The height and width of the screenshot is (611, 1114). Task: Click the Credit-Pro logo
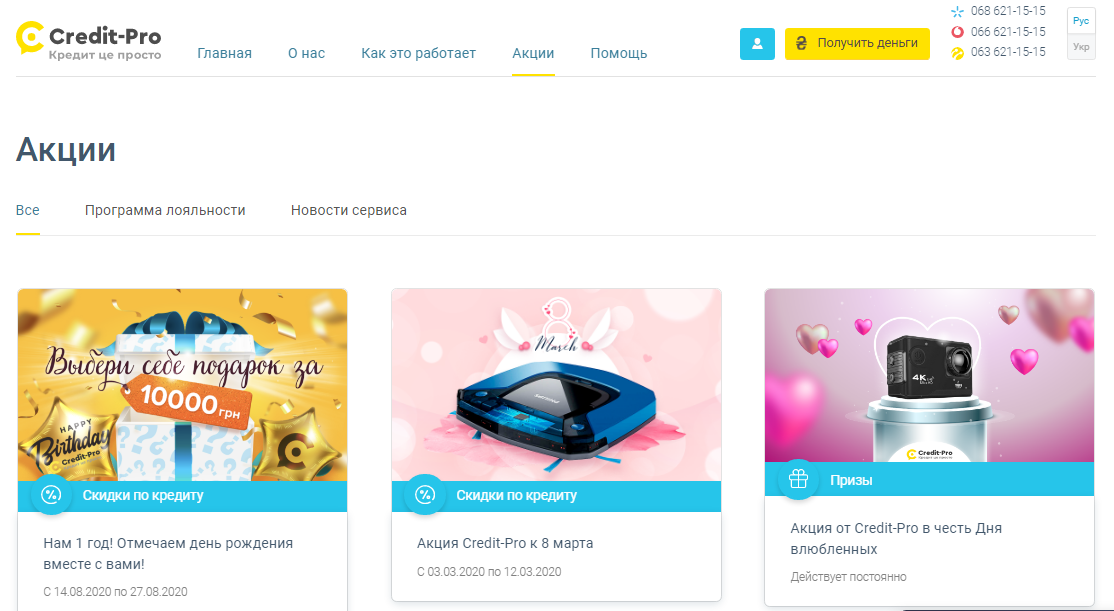[x=89, y=41]
